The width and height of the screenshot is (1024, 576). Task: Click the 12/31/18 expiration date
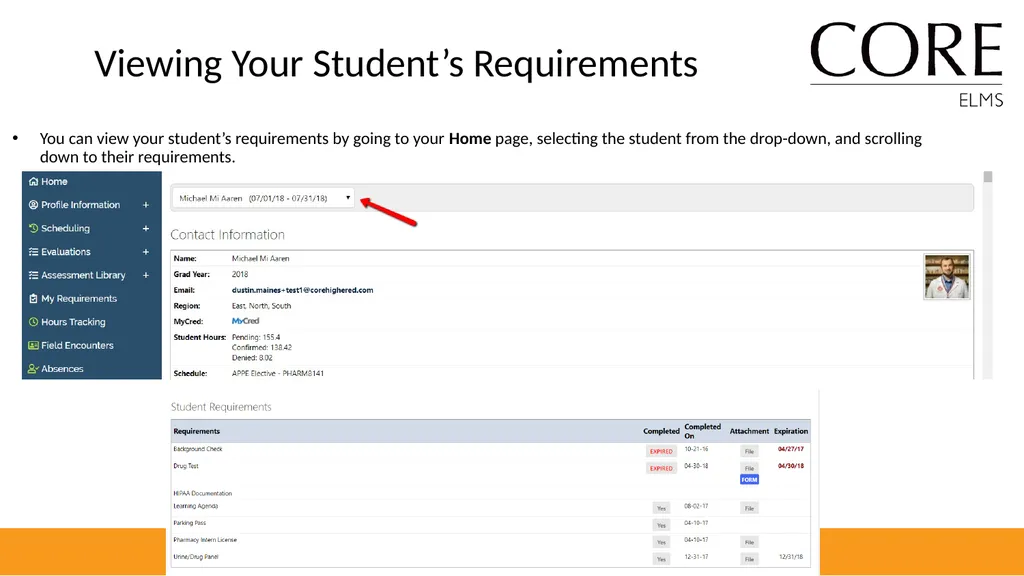point(791,557)
